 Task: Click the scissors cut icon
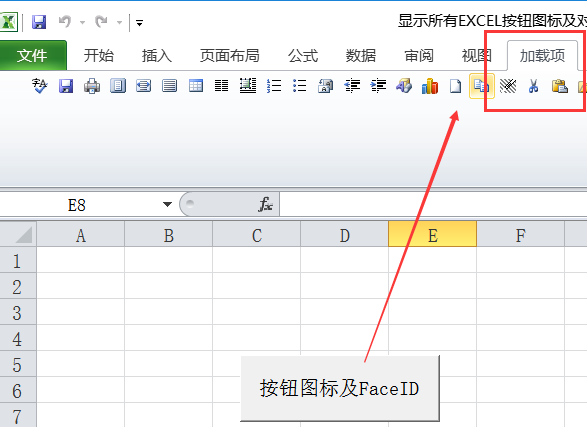(x=533, y=86)
